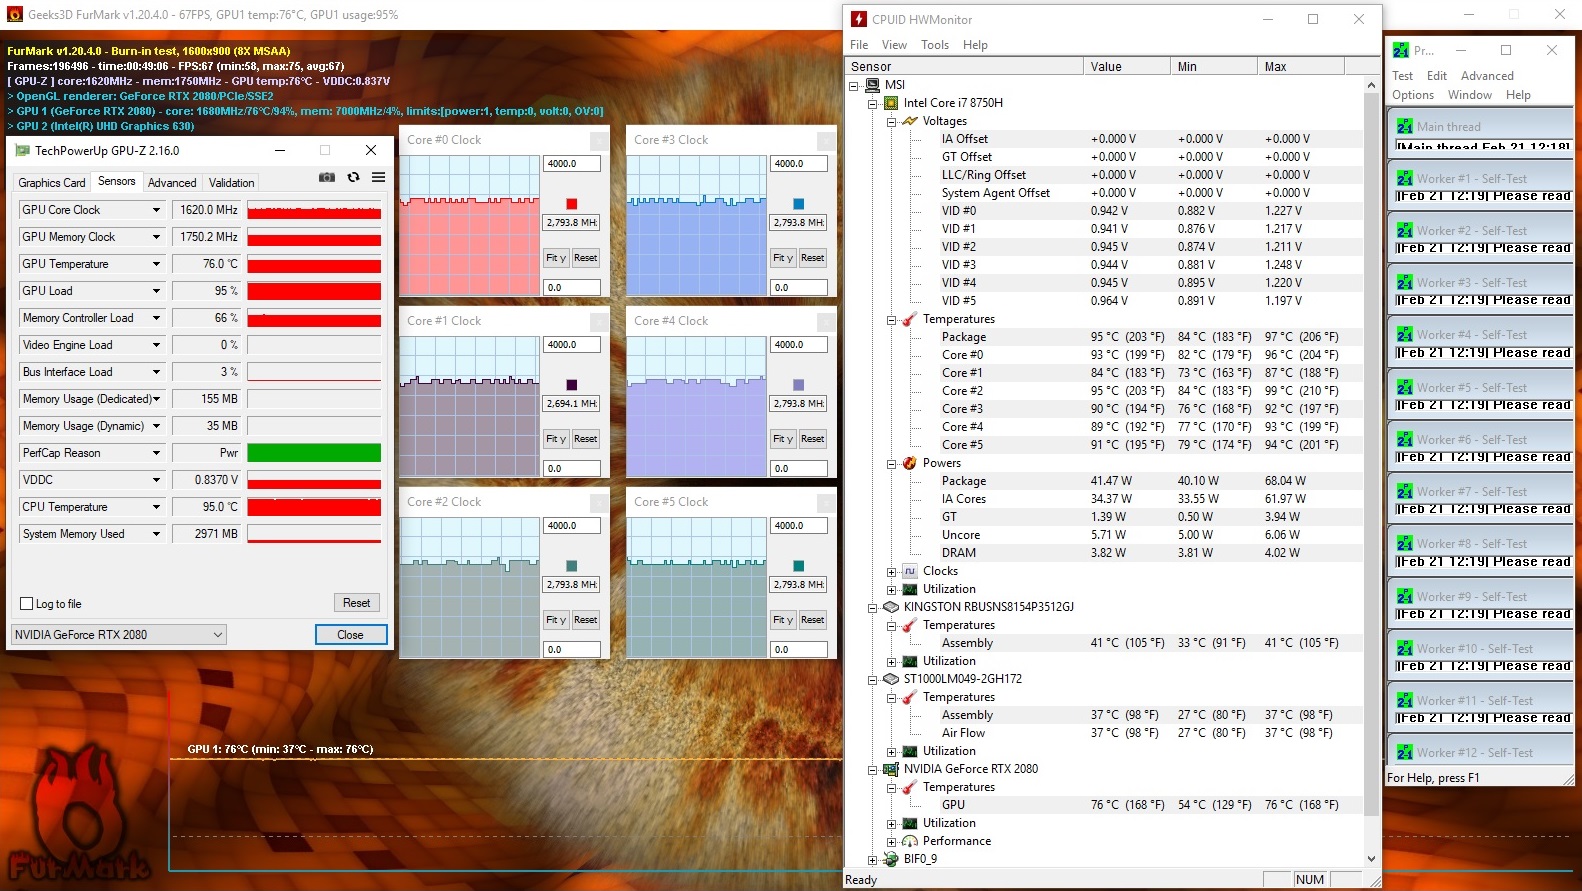Click the Performance gauge icon under RTX 2080
Screen dimensions: 1582x891
[x=910, y=842]
